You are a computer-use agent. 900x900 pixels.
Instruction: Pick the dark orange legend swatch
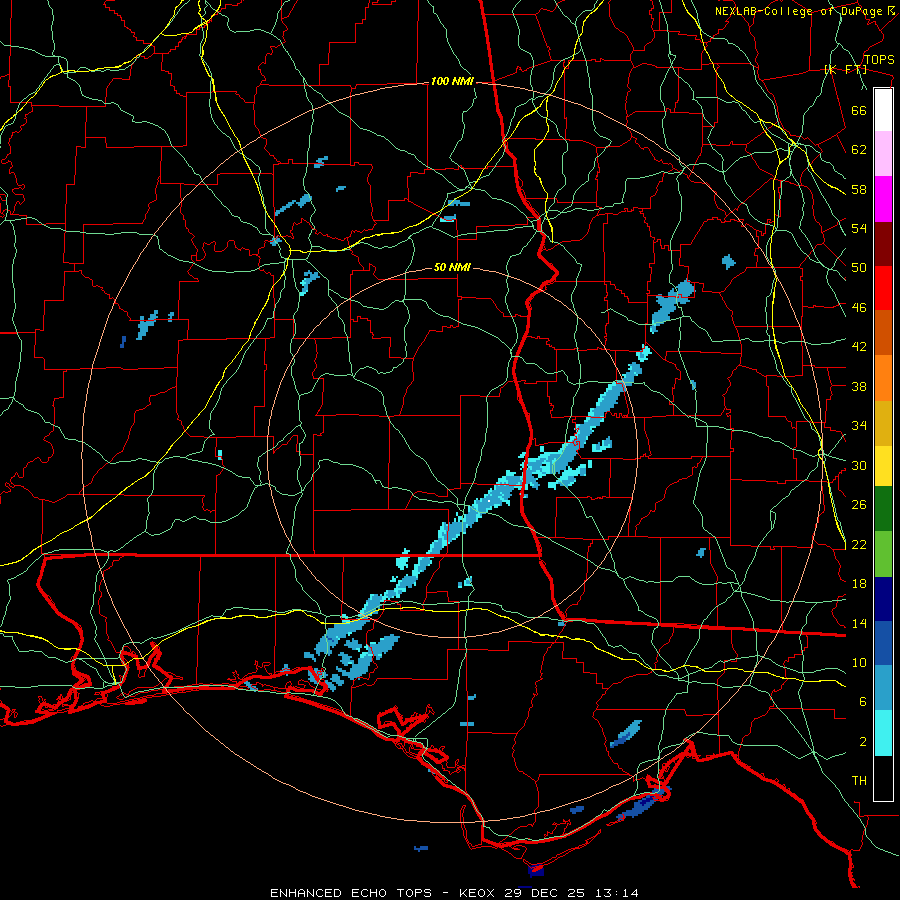coord(883,332)
